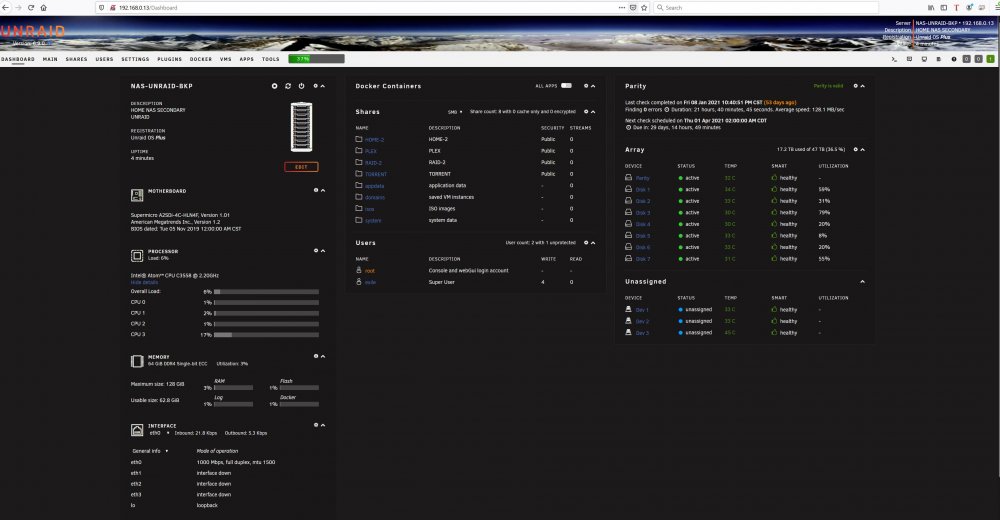Click the EDIT button under the server image
This screenshot has height=520, width=1000.
tap(302, 167)
